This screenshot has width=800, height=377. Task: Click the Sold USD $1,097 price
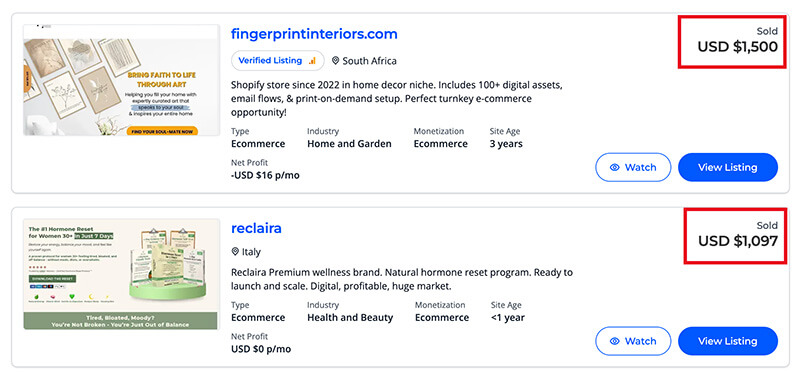tap(738, 234)
